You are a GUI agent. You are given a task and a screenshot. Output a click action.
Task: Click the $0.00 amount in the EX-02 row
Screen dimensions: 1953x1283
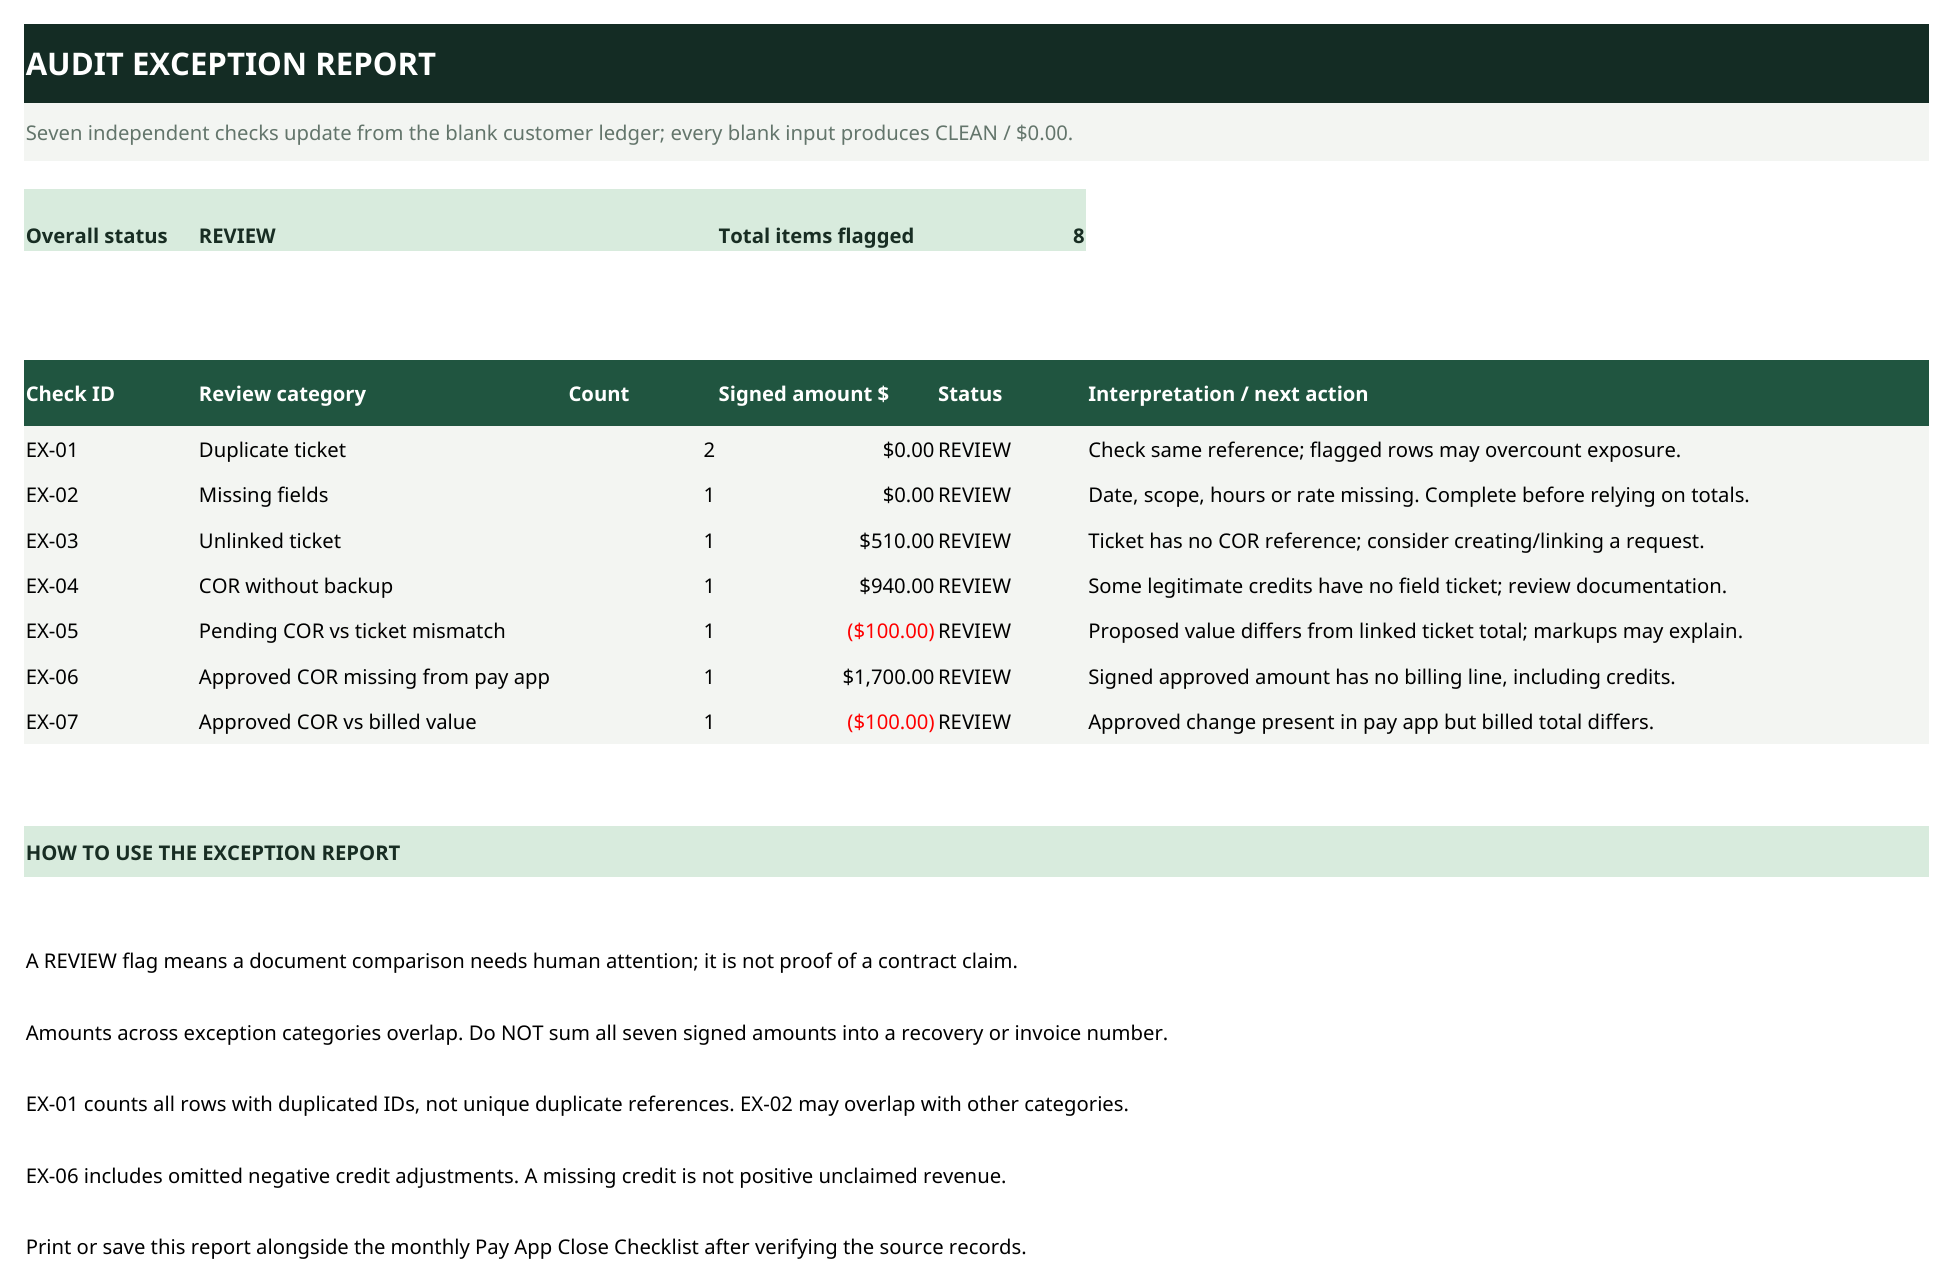908,495
